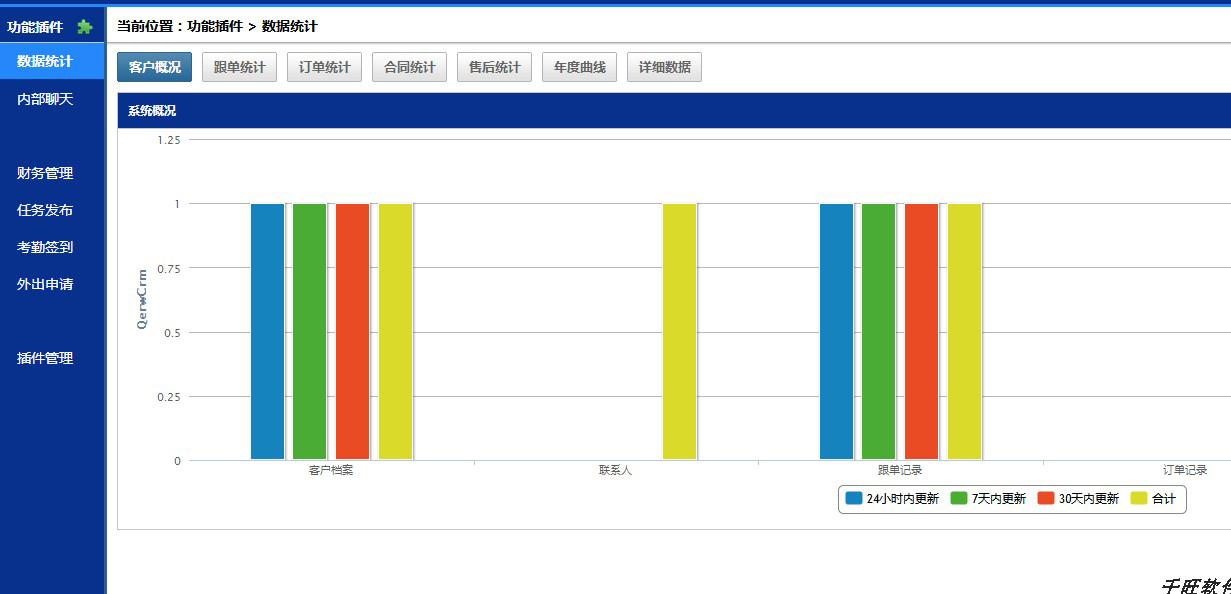Click the 联系人 axis label
The height and width of the screenshot is (594, 1231).
(616, 470)
